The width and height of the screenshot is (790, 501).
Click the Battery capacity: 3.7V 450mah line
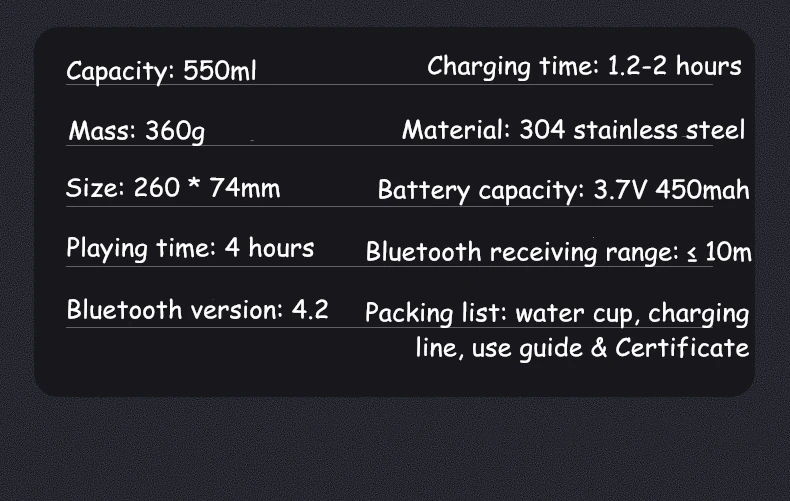click(563, 190)
